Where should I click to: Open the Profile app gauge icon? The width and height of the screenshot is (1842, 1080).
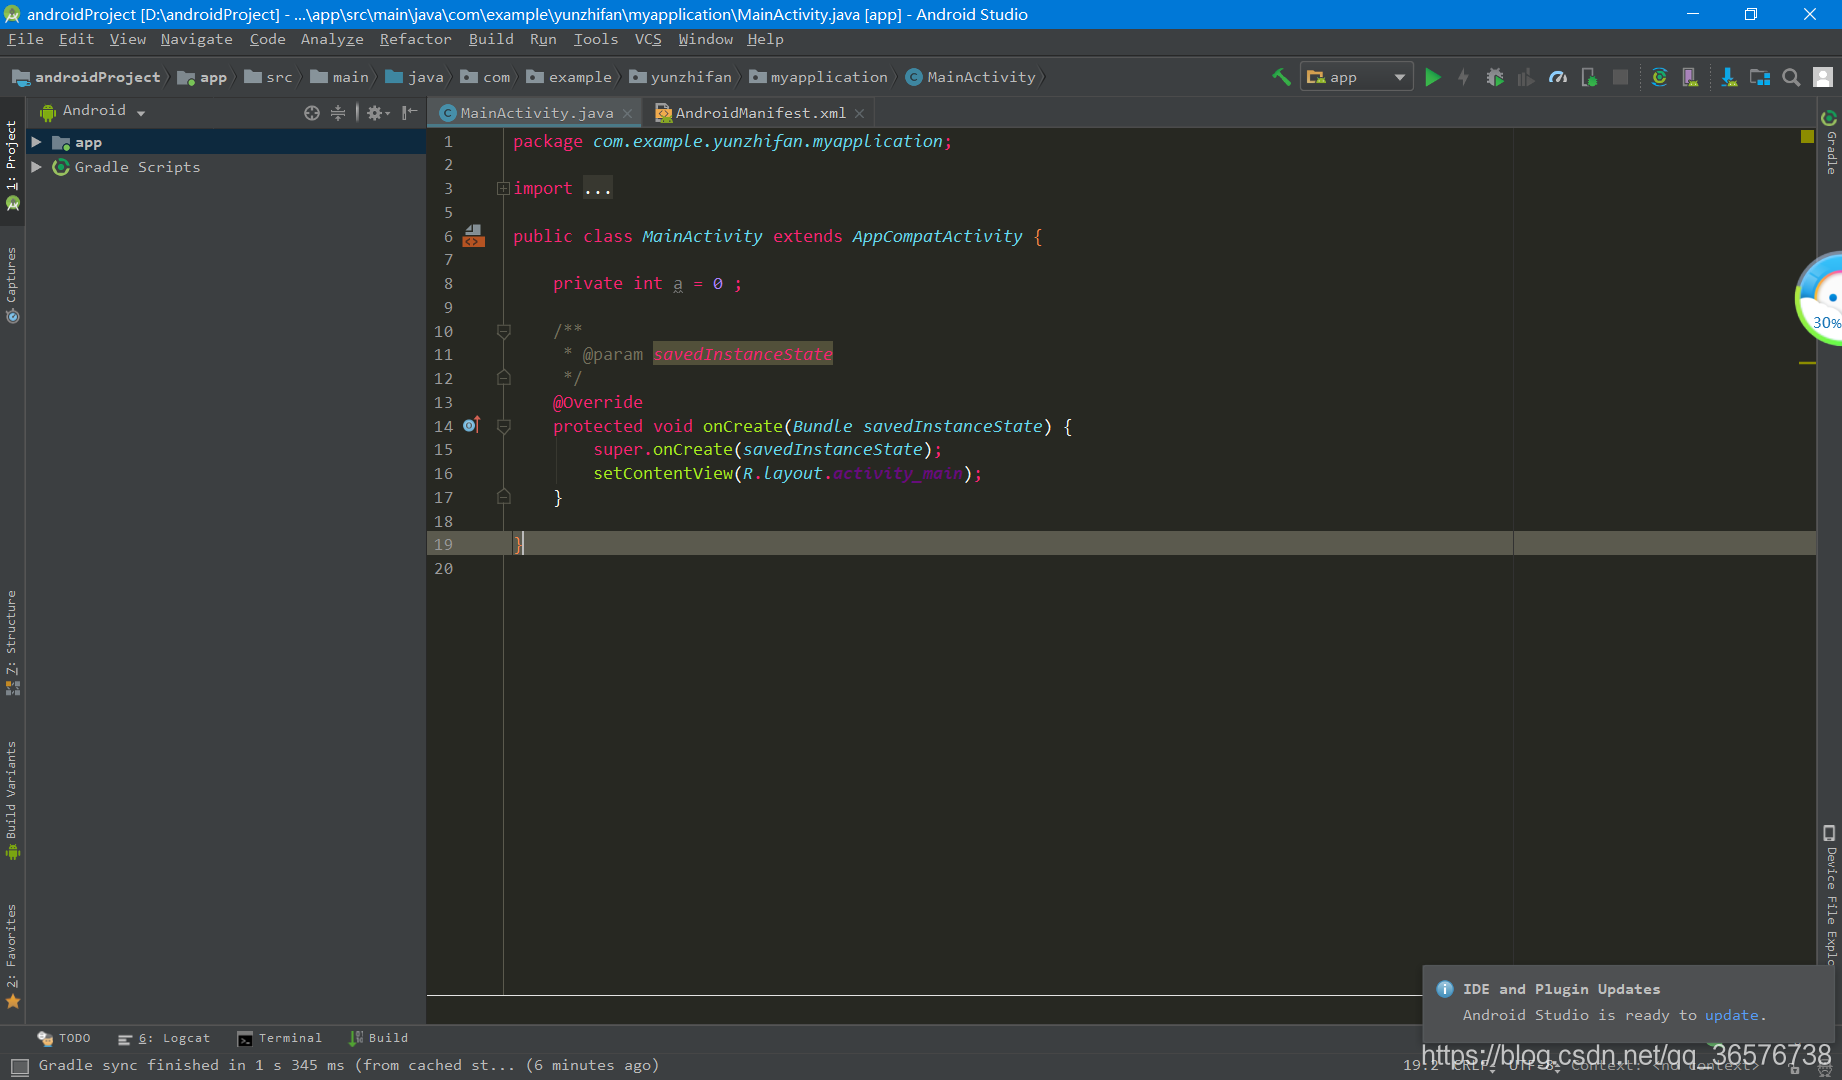[x=1558, y=77]
